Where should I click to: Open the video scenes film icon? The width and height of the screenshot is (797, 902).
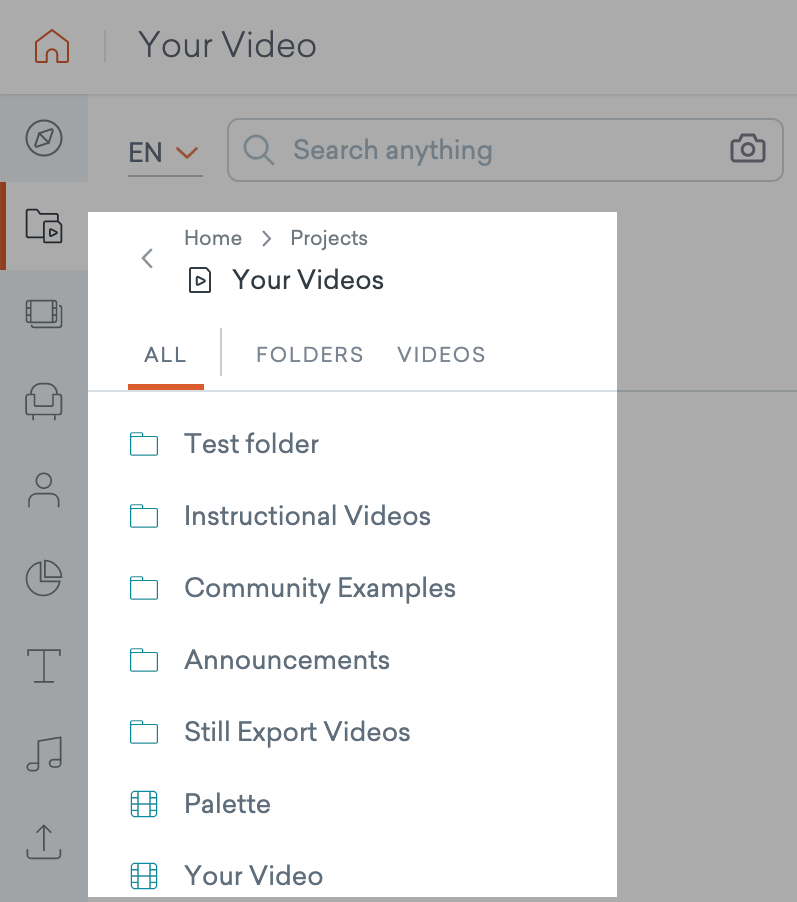44,314
